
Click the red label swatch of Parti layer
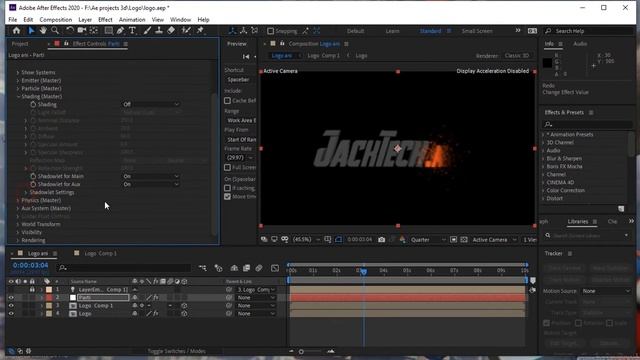pos(49,298)
